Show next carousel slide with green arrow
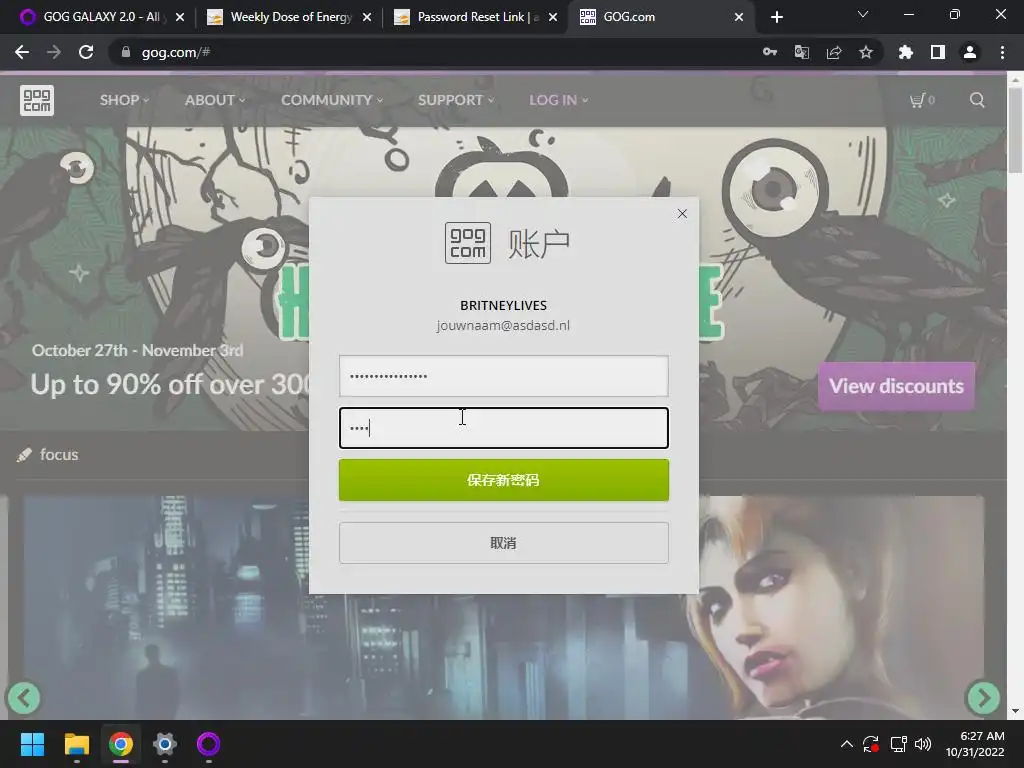1024x768 pixels. coord(983,698)
